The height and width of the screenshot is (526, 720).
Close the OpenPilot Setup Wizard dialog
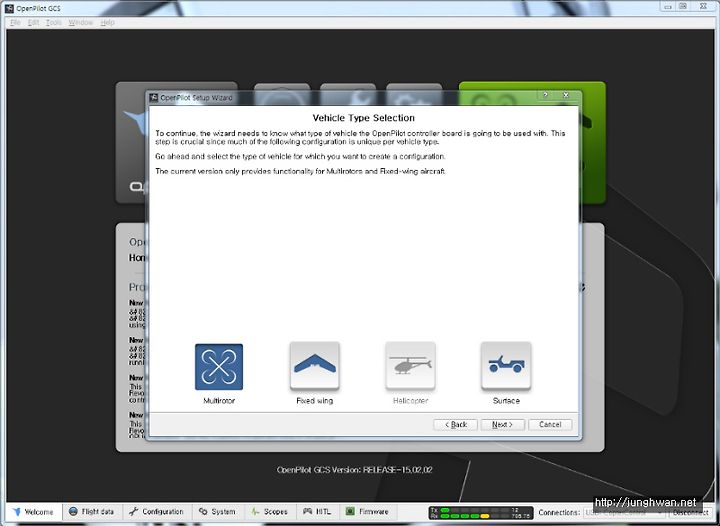coord(566,95)
